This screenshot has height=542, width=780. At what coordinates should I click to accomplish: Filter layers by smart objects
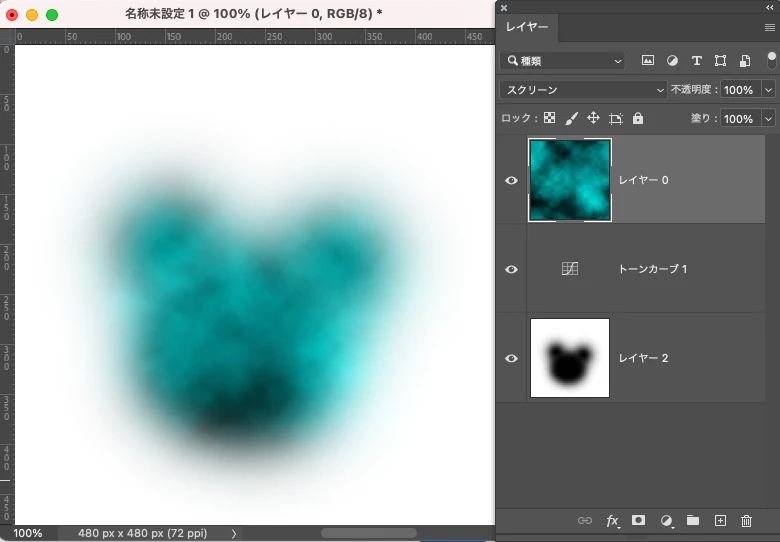click(x=745, y=61)
